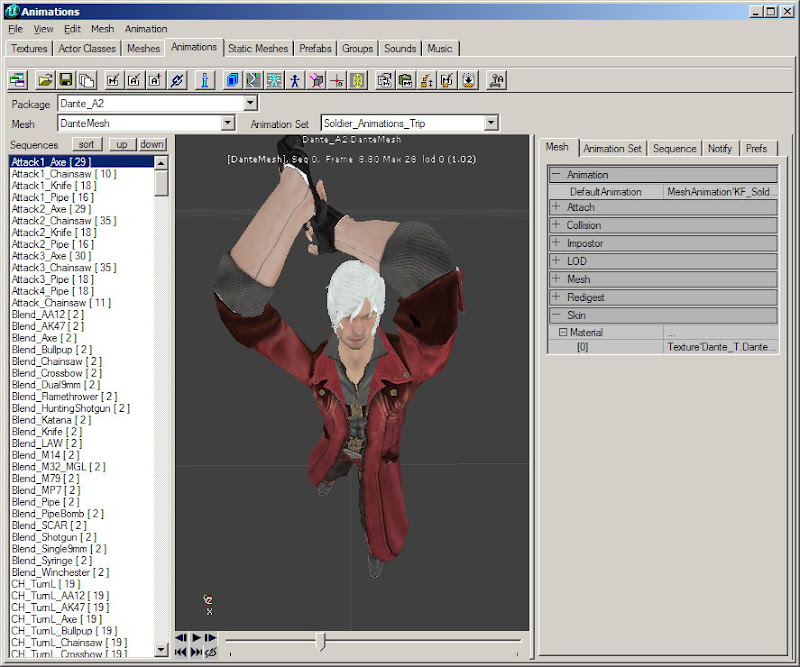
Task: Click the blue cube toolbar icon
Action: point(232,80)
